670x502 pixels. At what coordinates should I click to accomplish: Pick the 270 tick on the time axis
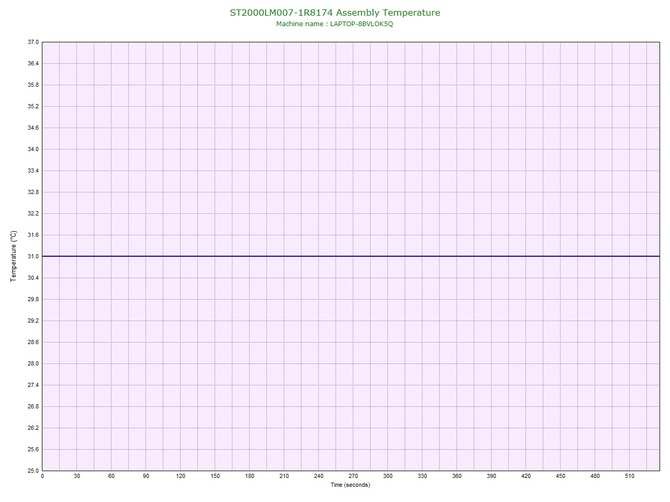[353, 477]
